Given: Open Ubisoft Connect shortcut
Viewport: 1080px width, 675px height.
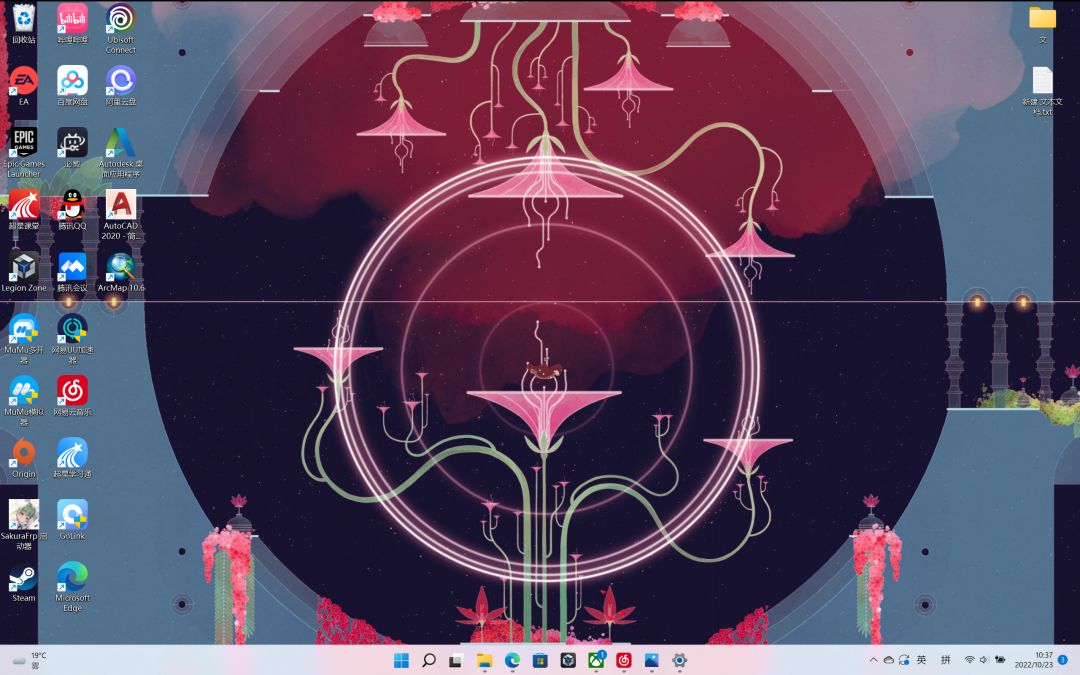Looking at the screenshot, I should 121,28.
